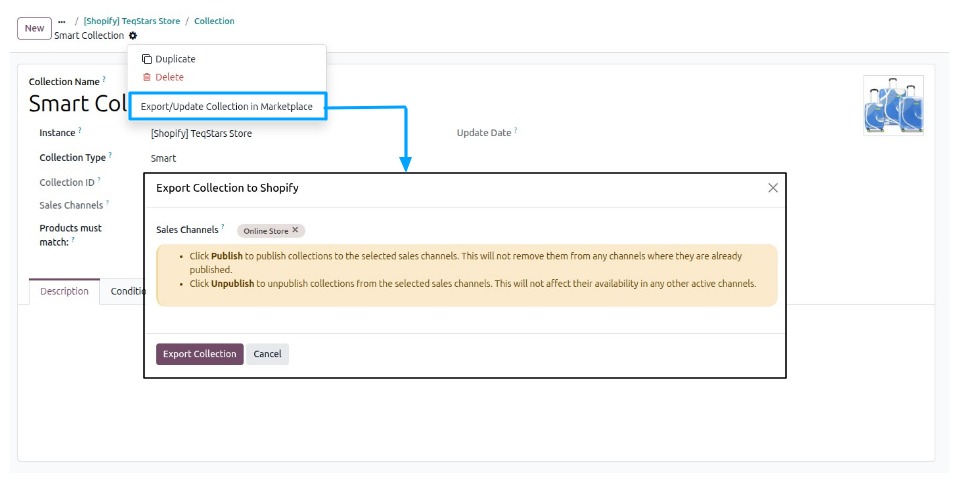958x483 pixels.
Task: Click the Sales Channels tag input field
Action: pyautogui.click(x=505, y=230)
